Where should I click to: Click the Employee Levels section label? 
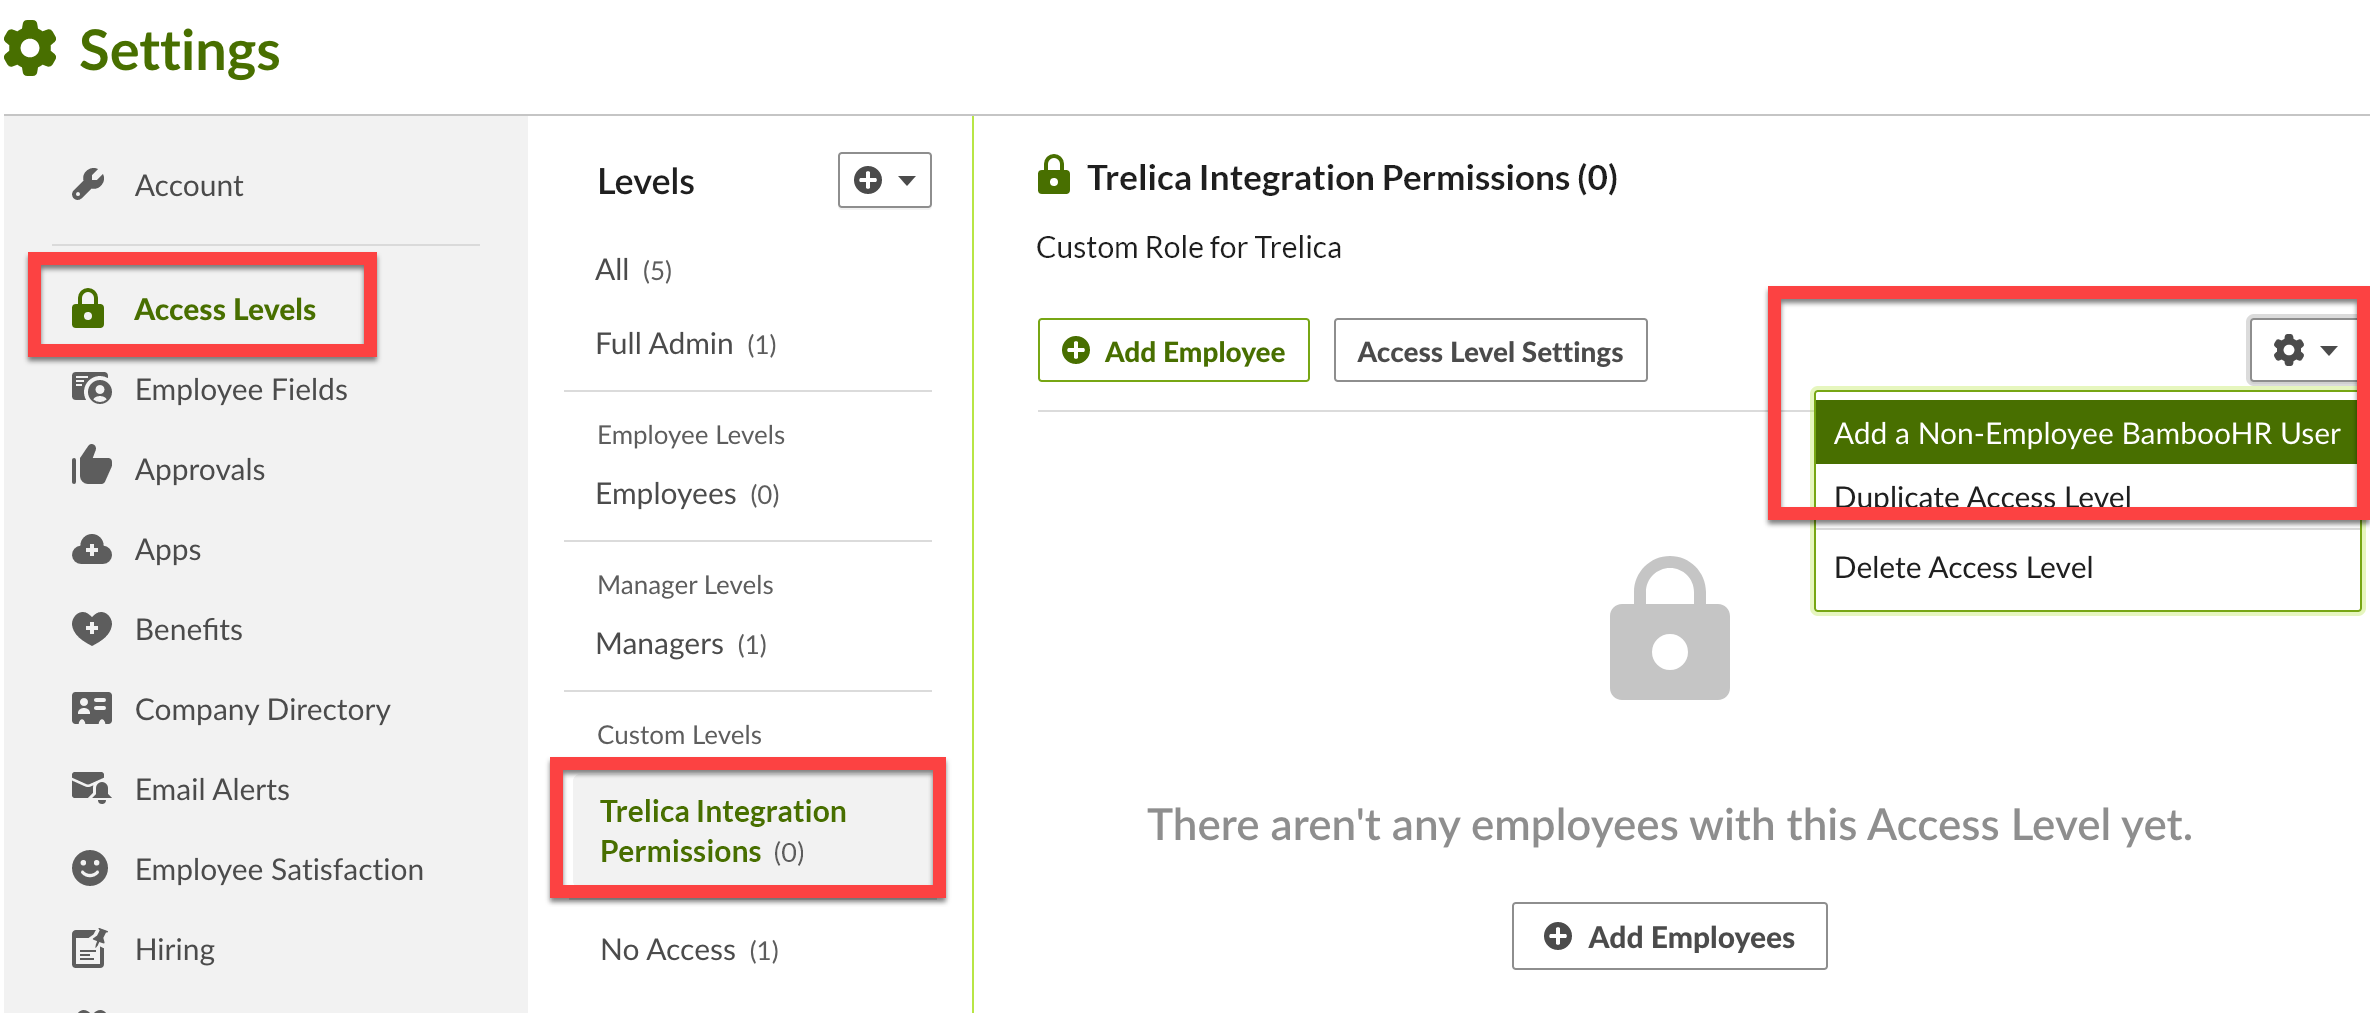pos(691,434)
